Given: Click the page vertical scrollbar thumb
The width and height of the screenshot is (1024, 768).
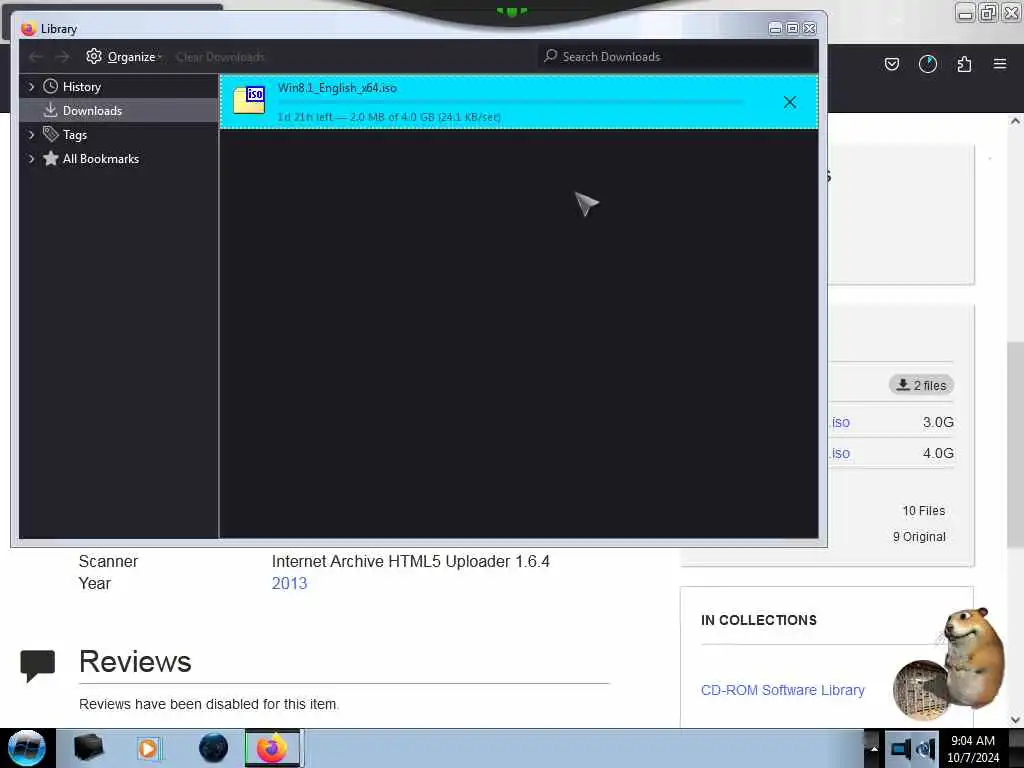Looking at the screenshot, I should tap(1015, 444).
